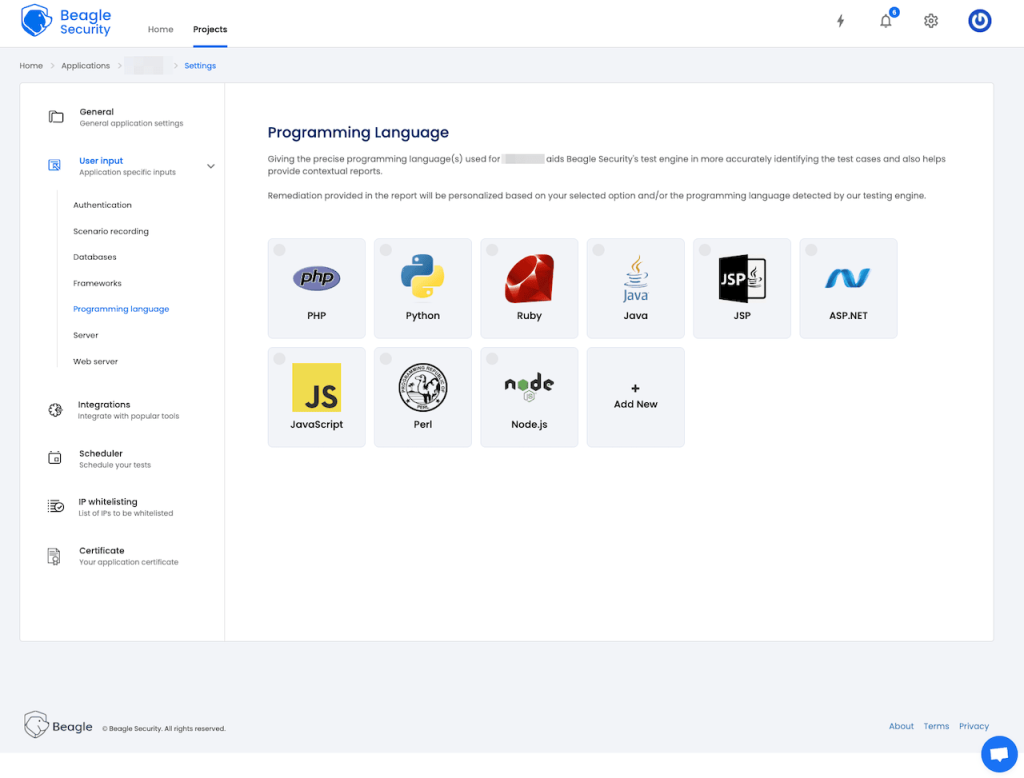Select the JavaScript radio circle
The image size is (1024, 778).
280,359
